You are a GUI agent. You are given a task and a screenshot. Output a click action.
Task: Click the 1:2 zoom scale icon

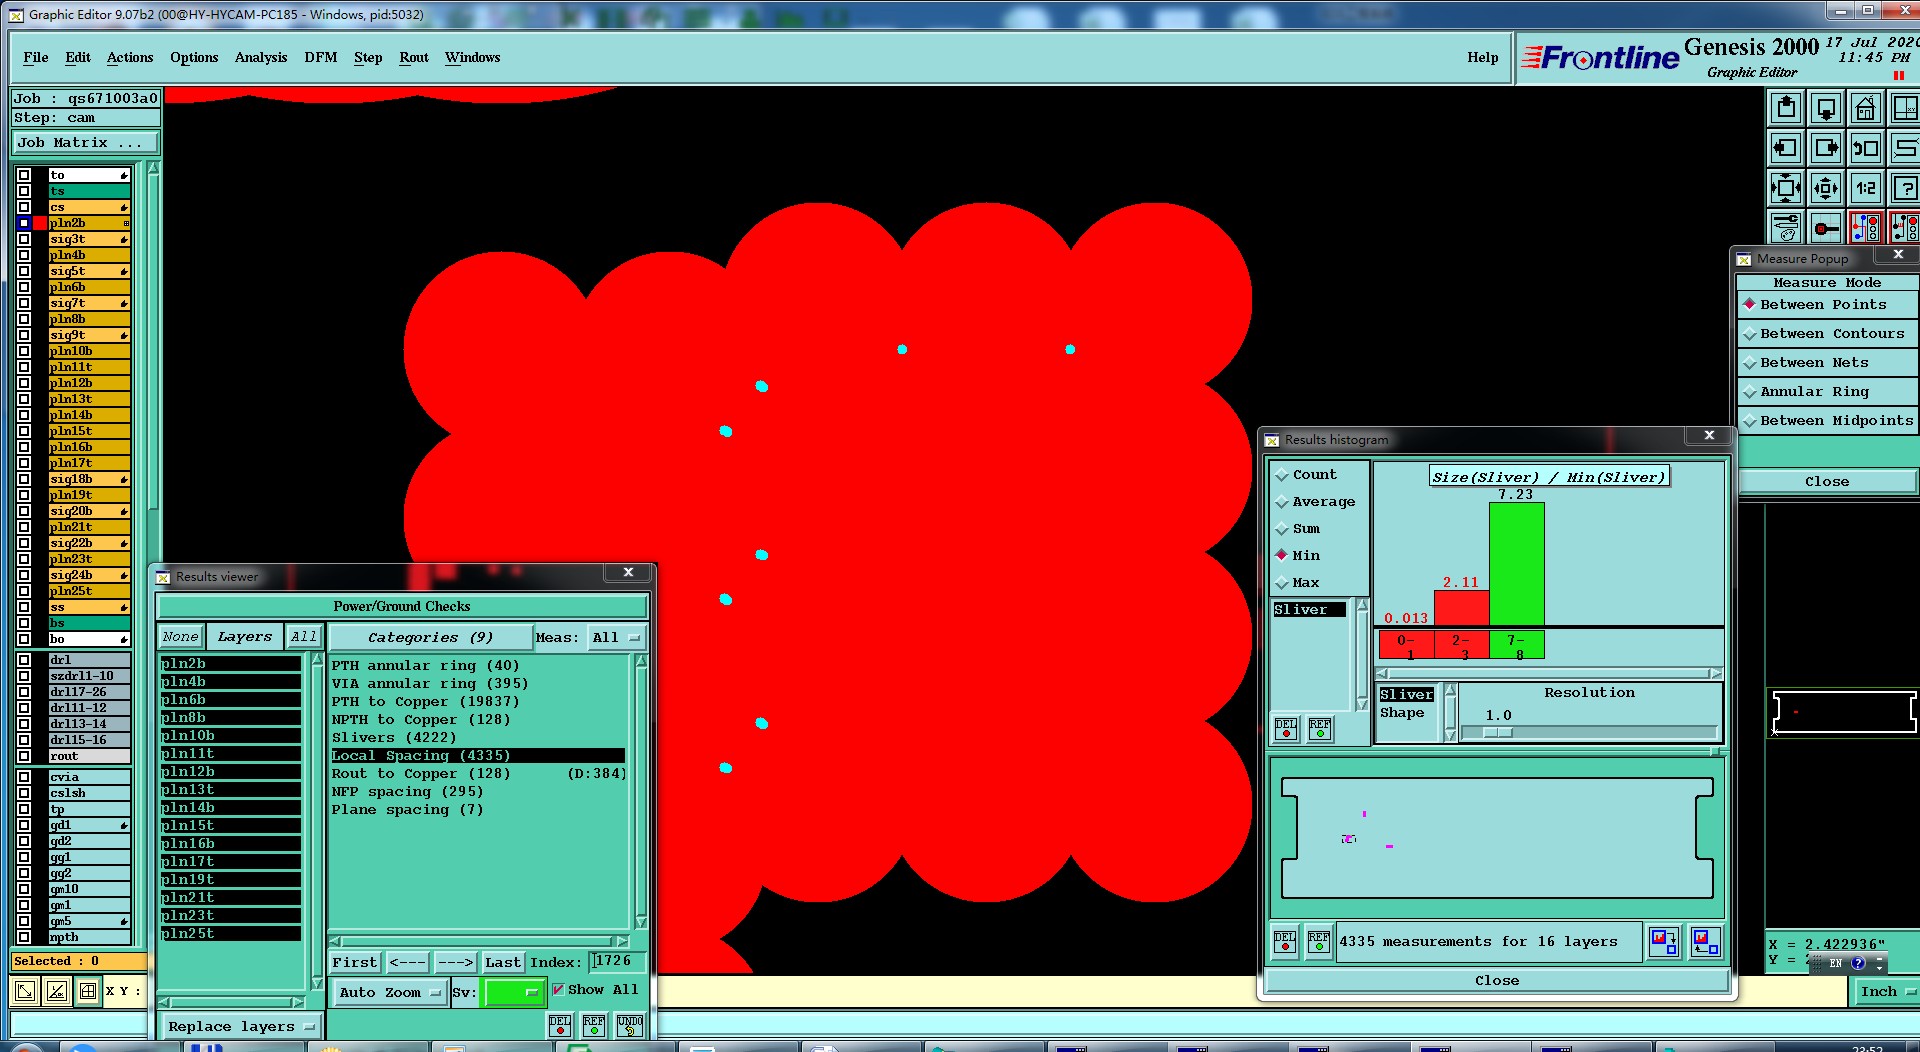(x=1865, y=188)
